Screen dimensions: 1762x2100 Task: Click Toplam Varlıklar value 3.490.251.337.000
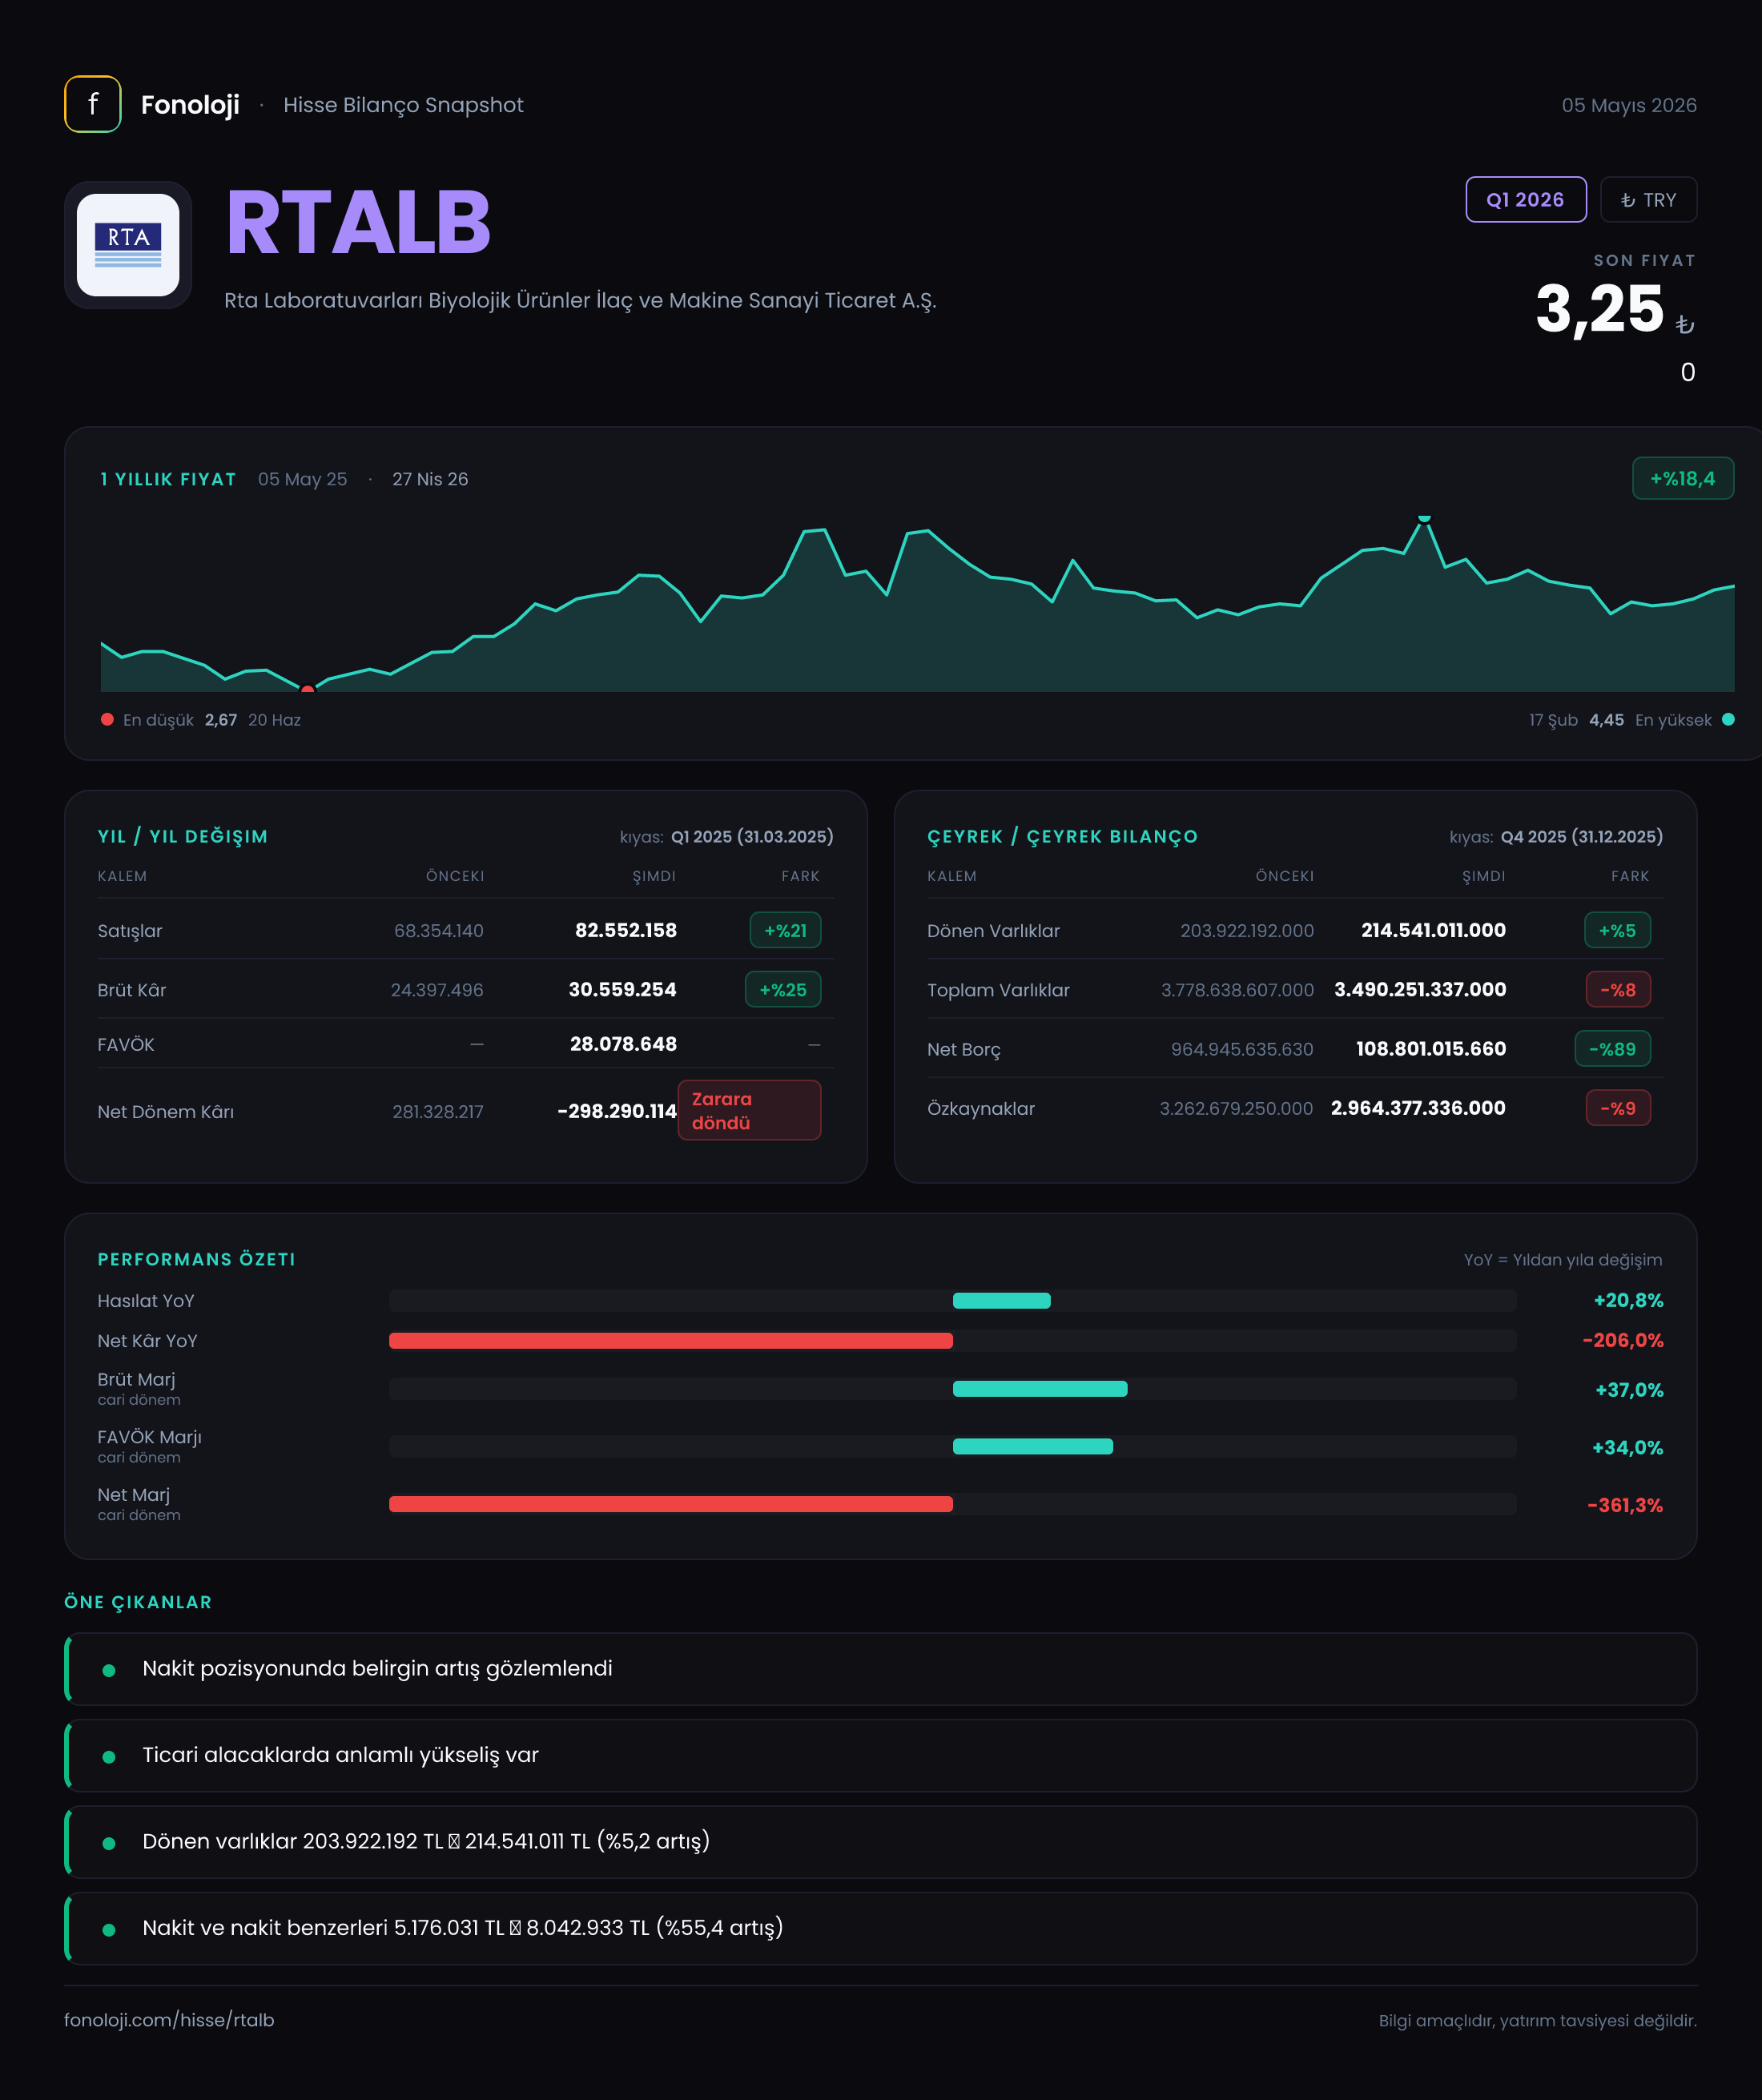tap(1420, 989)
